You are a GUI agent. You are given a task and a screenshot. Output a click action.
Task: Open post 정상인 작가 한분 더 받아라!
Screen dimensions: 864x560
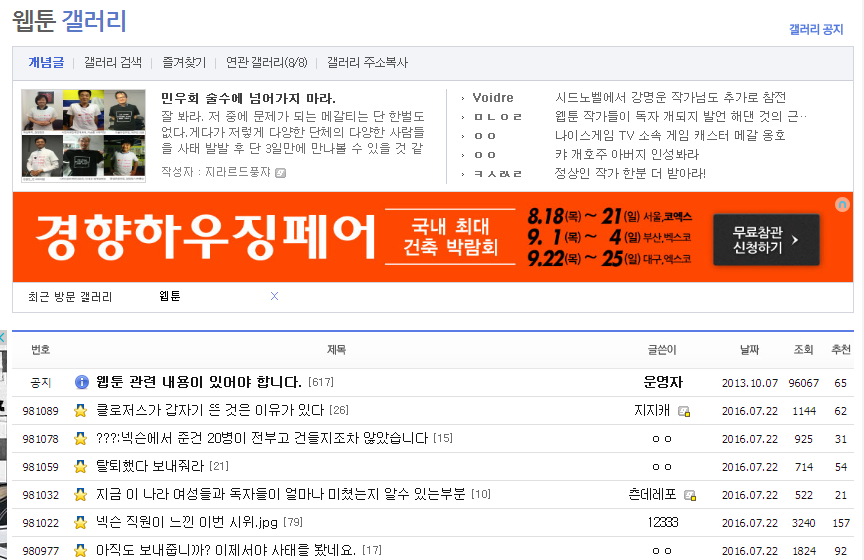630,174
